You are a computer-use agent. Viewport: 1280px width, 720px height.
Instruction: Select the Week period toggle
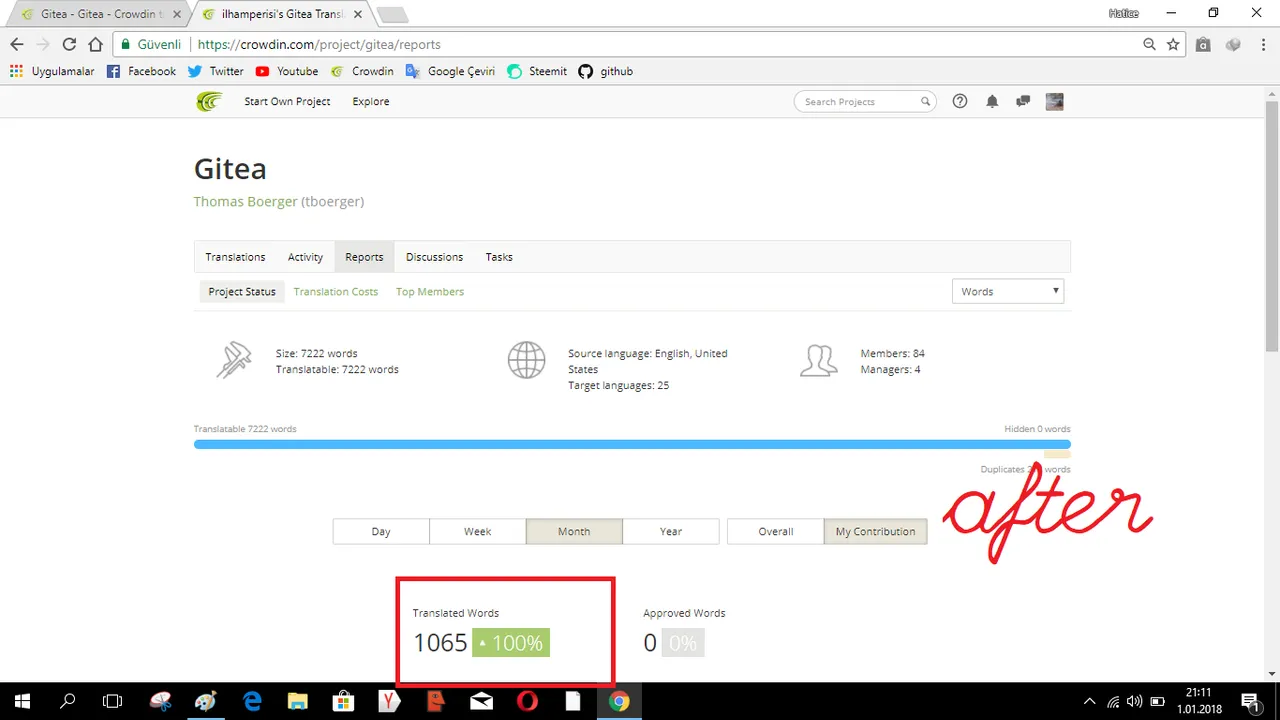tap(477, 531)
